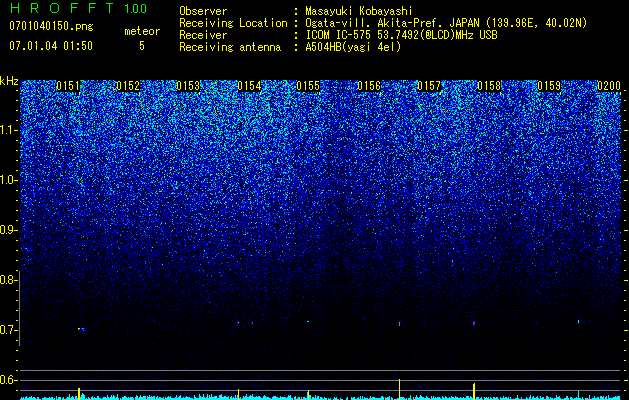The image size is (629, 400).
Task: Click the cyan echo dot before 0200
Action: click(x=578, y=321)
